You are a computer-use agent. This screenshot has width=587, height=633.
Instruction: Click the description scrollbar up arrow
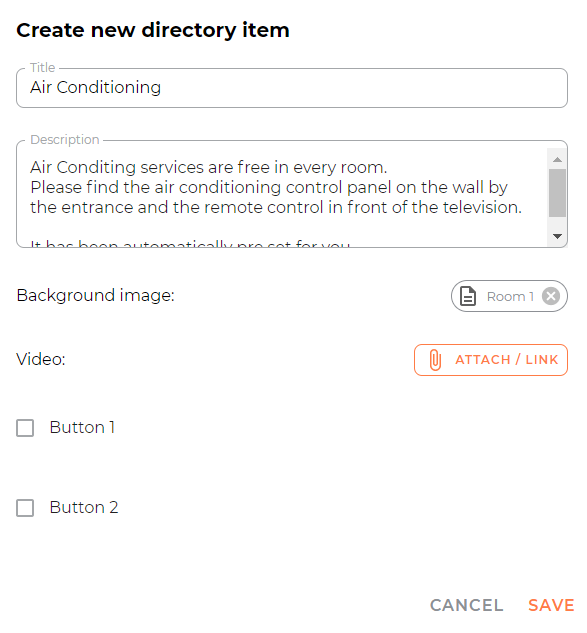point(558,159)
